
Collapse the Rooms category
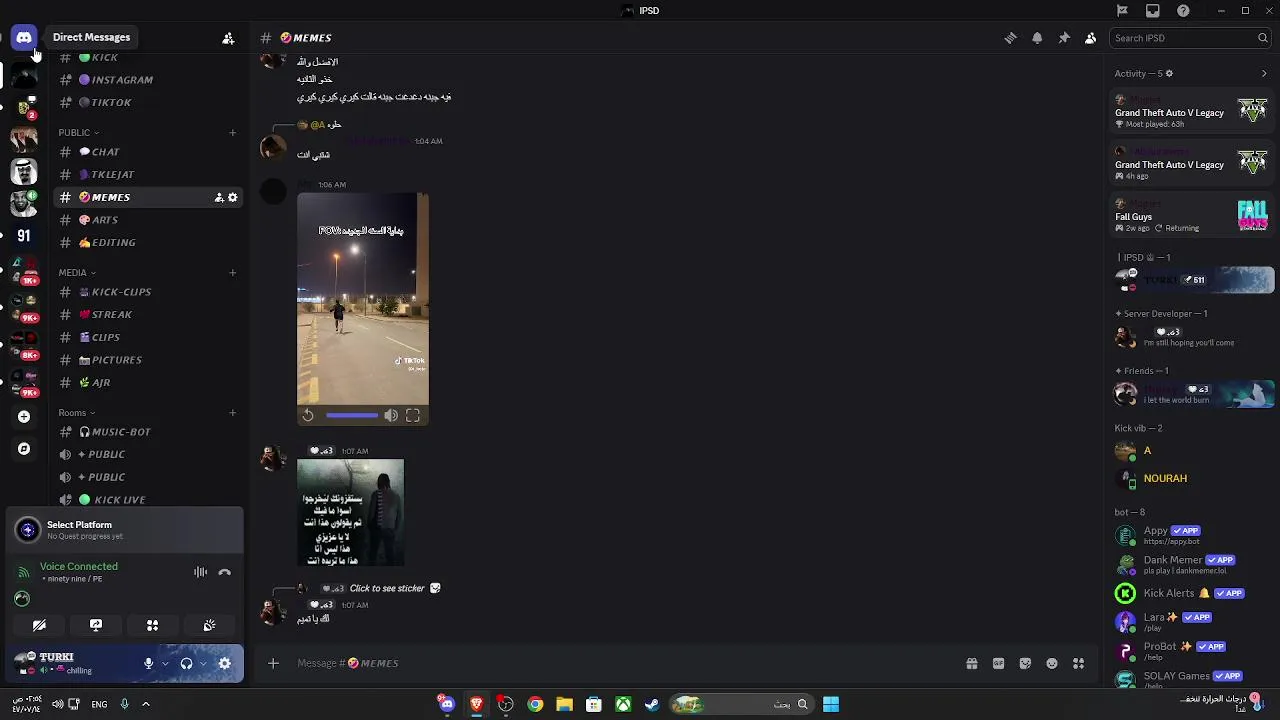(77, 412)
